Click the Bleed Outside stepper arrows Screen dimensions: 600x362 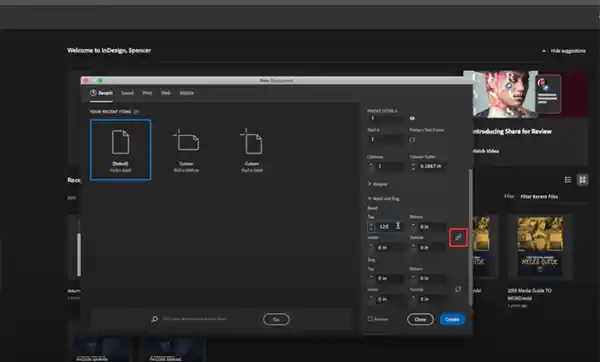click(x=413, y=248)
